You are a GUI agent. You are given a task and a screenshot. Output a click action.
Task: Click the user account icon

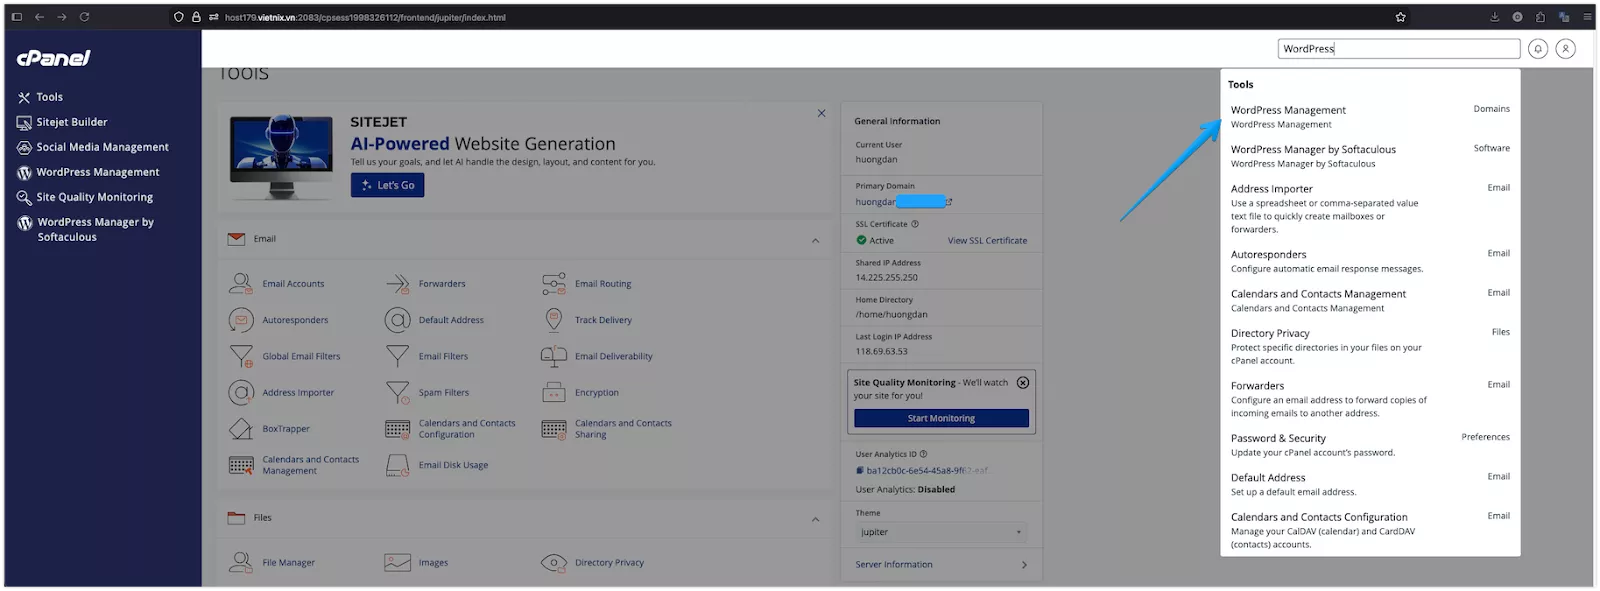tap(1566, 49)
